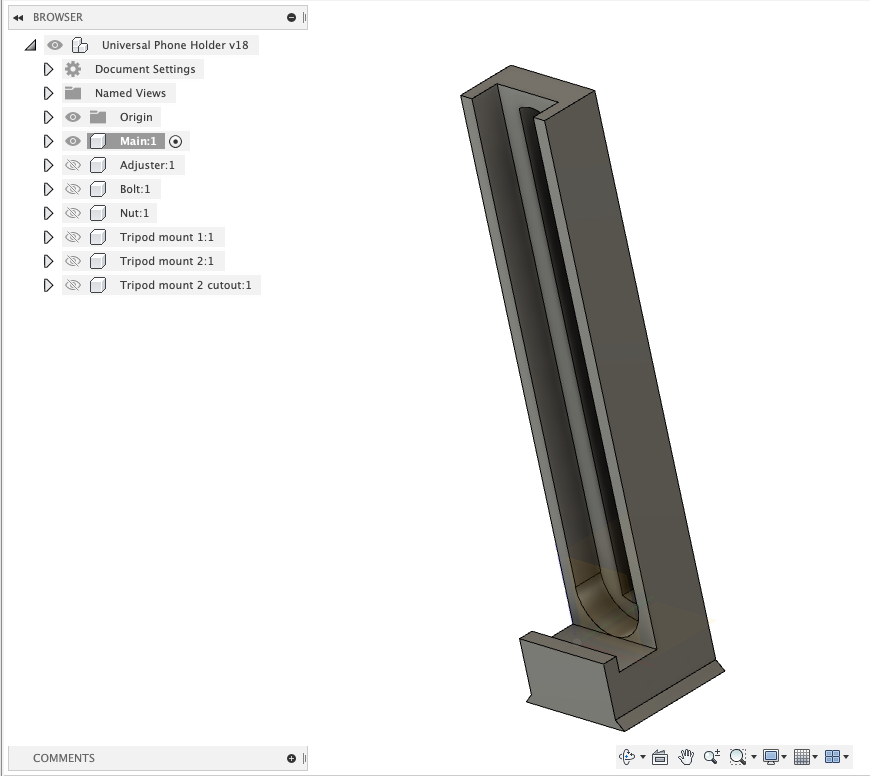Select the Orbit navigation tool
This screenshot has height=776, width=870.
(627, 757)
